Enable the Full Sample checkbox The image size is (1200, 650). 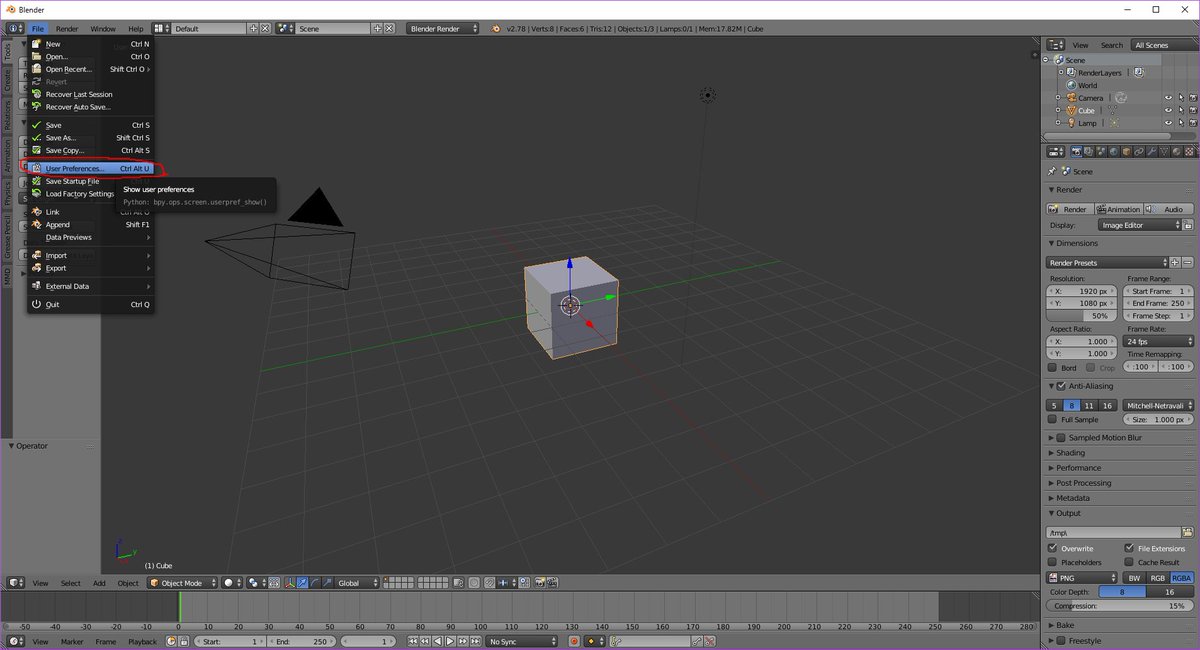[1052, 419]
